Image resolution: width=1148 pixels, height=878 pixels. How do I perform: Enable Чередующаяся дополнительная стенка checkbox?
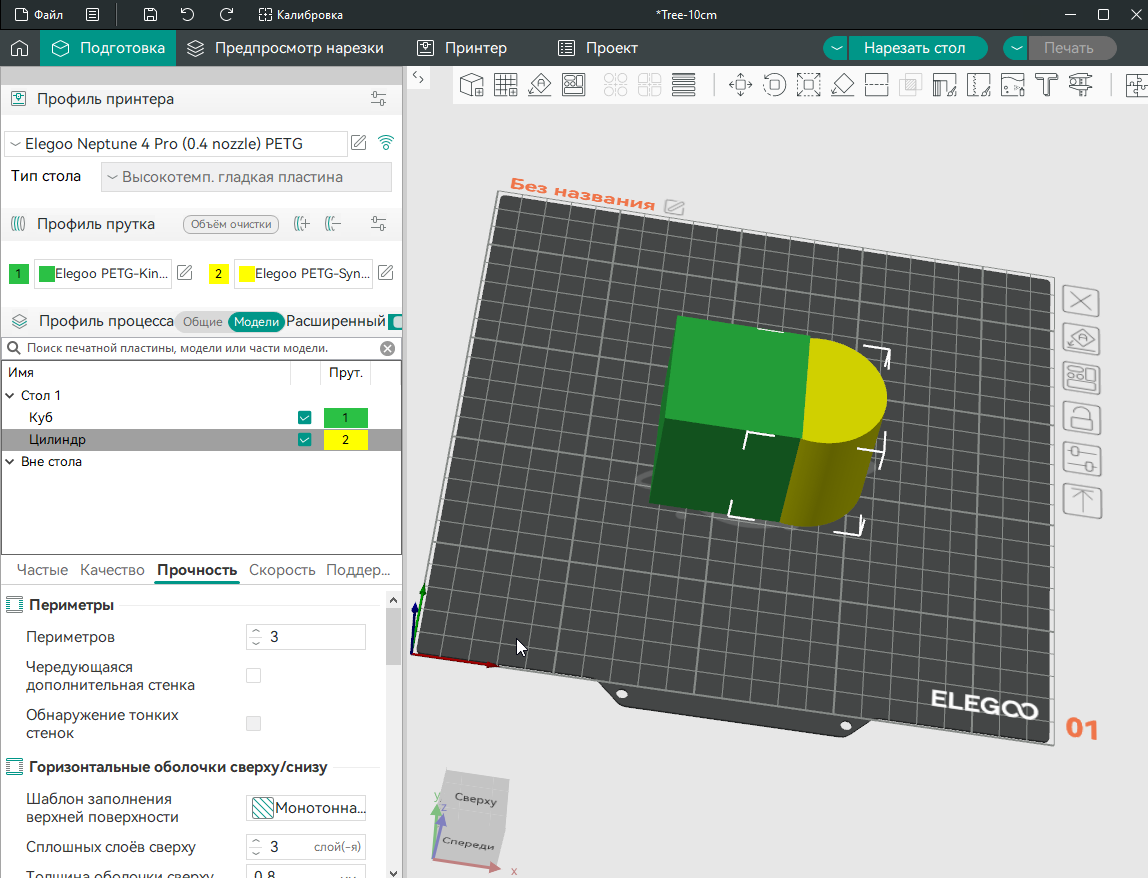click(253, 675)
